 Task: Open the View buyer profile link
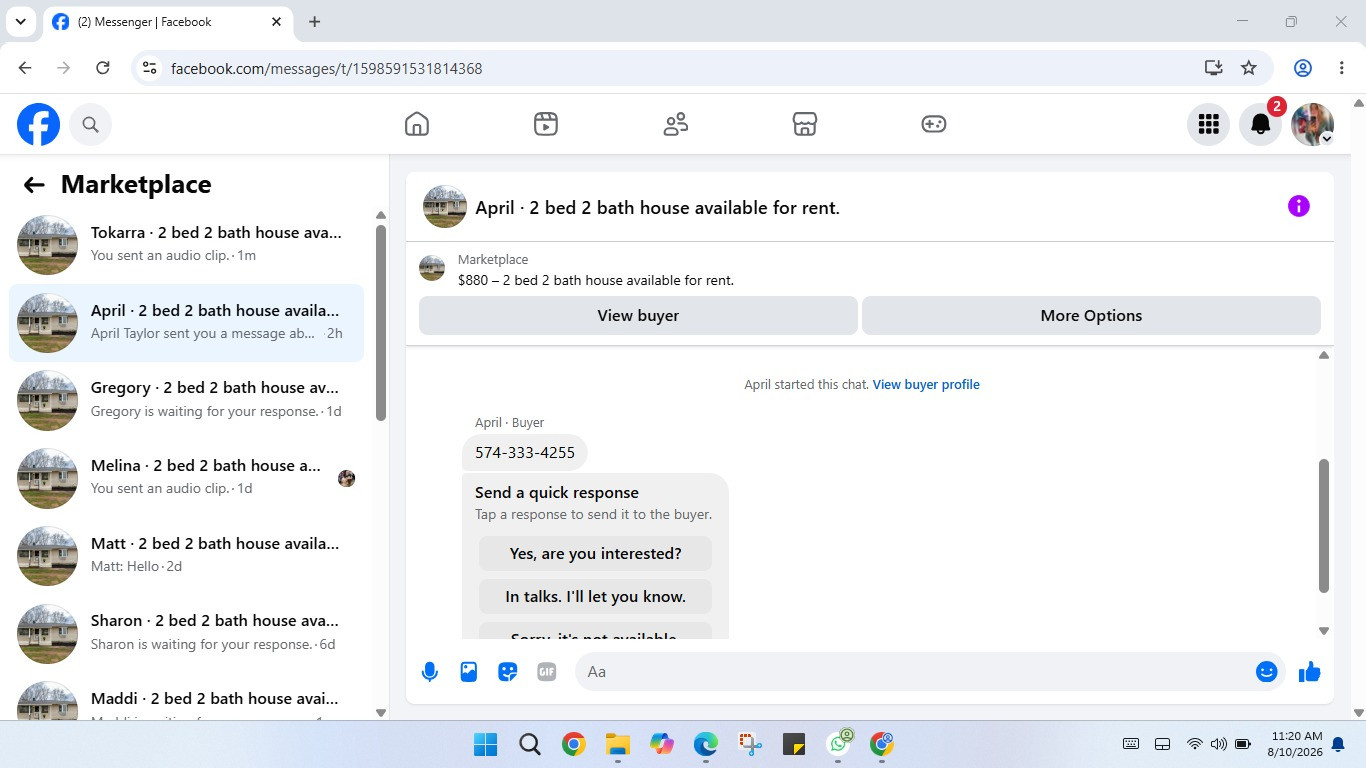(926, 384)
